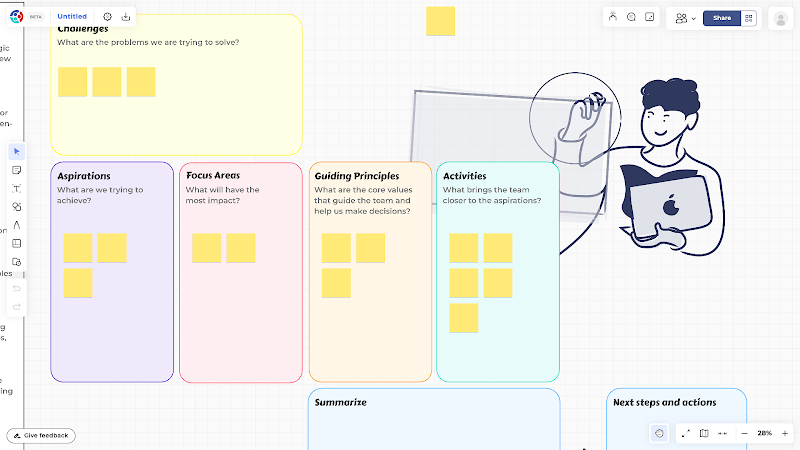Zoom out with the minus button
The height and width of the screenshot is (450, 800).
click(744, 433)
